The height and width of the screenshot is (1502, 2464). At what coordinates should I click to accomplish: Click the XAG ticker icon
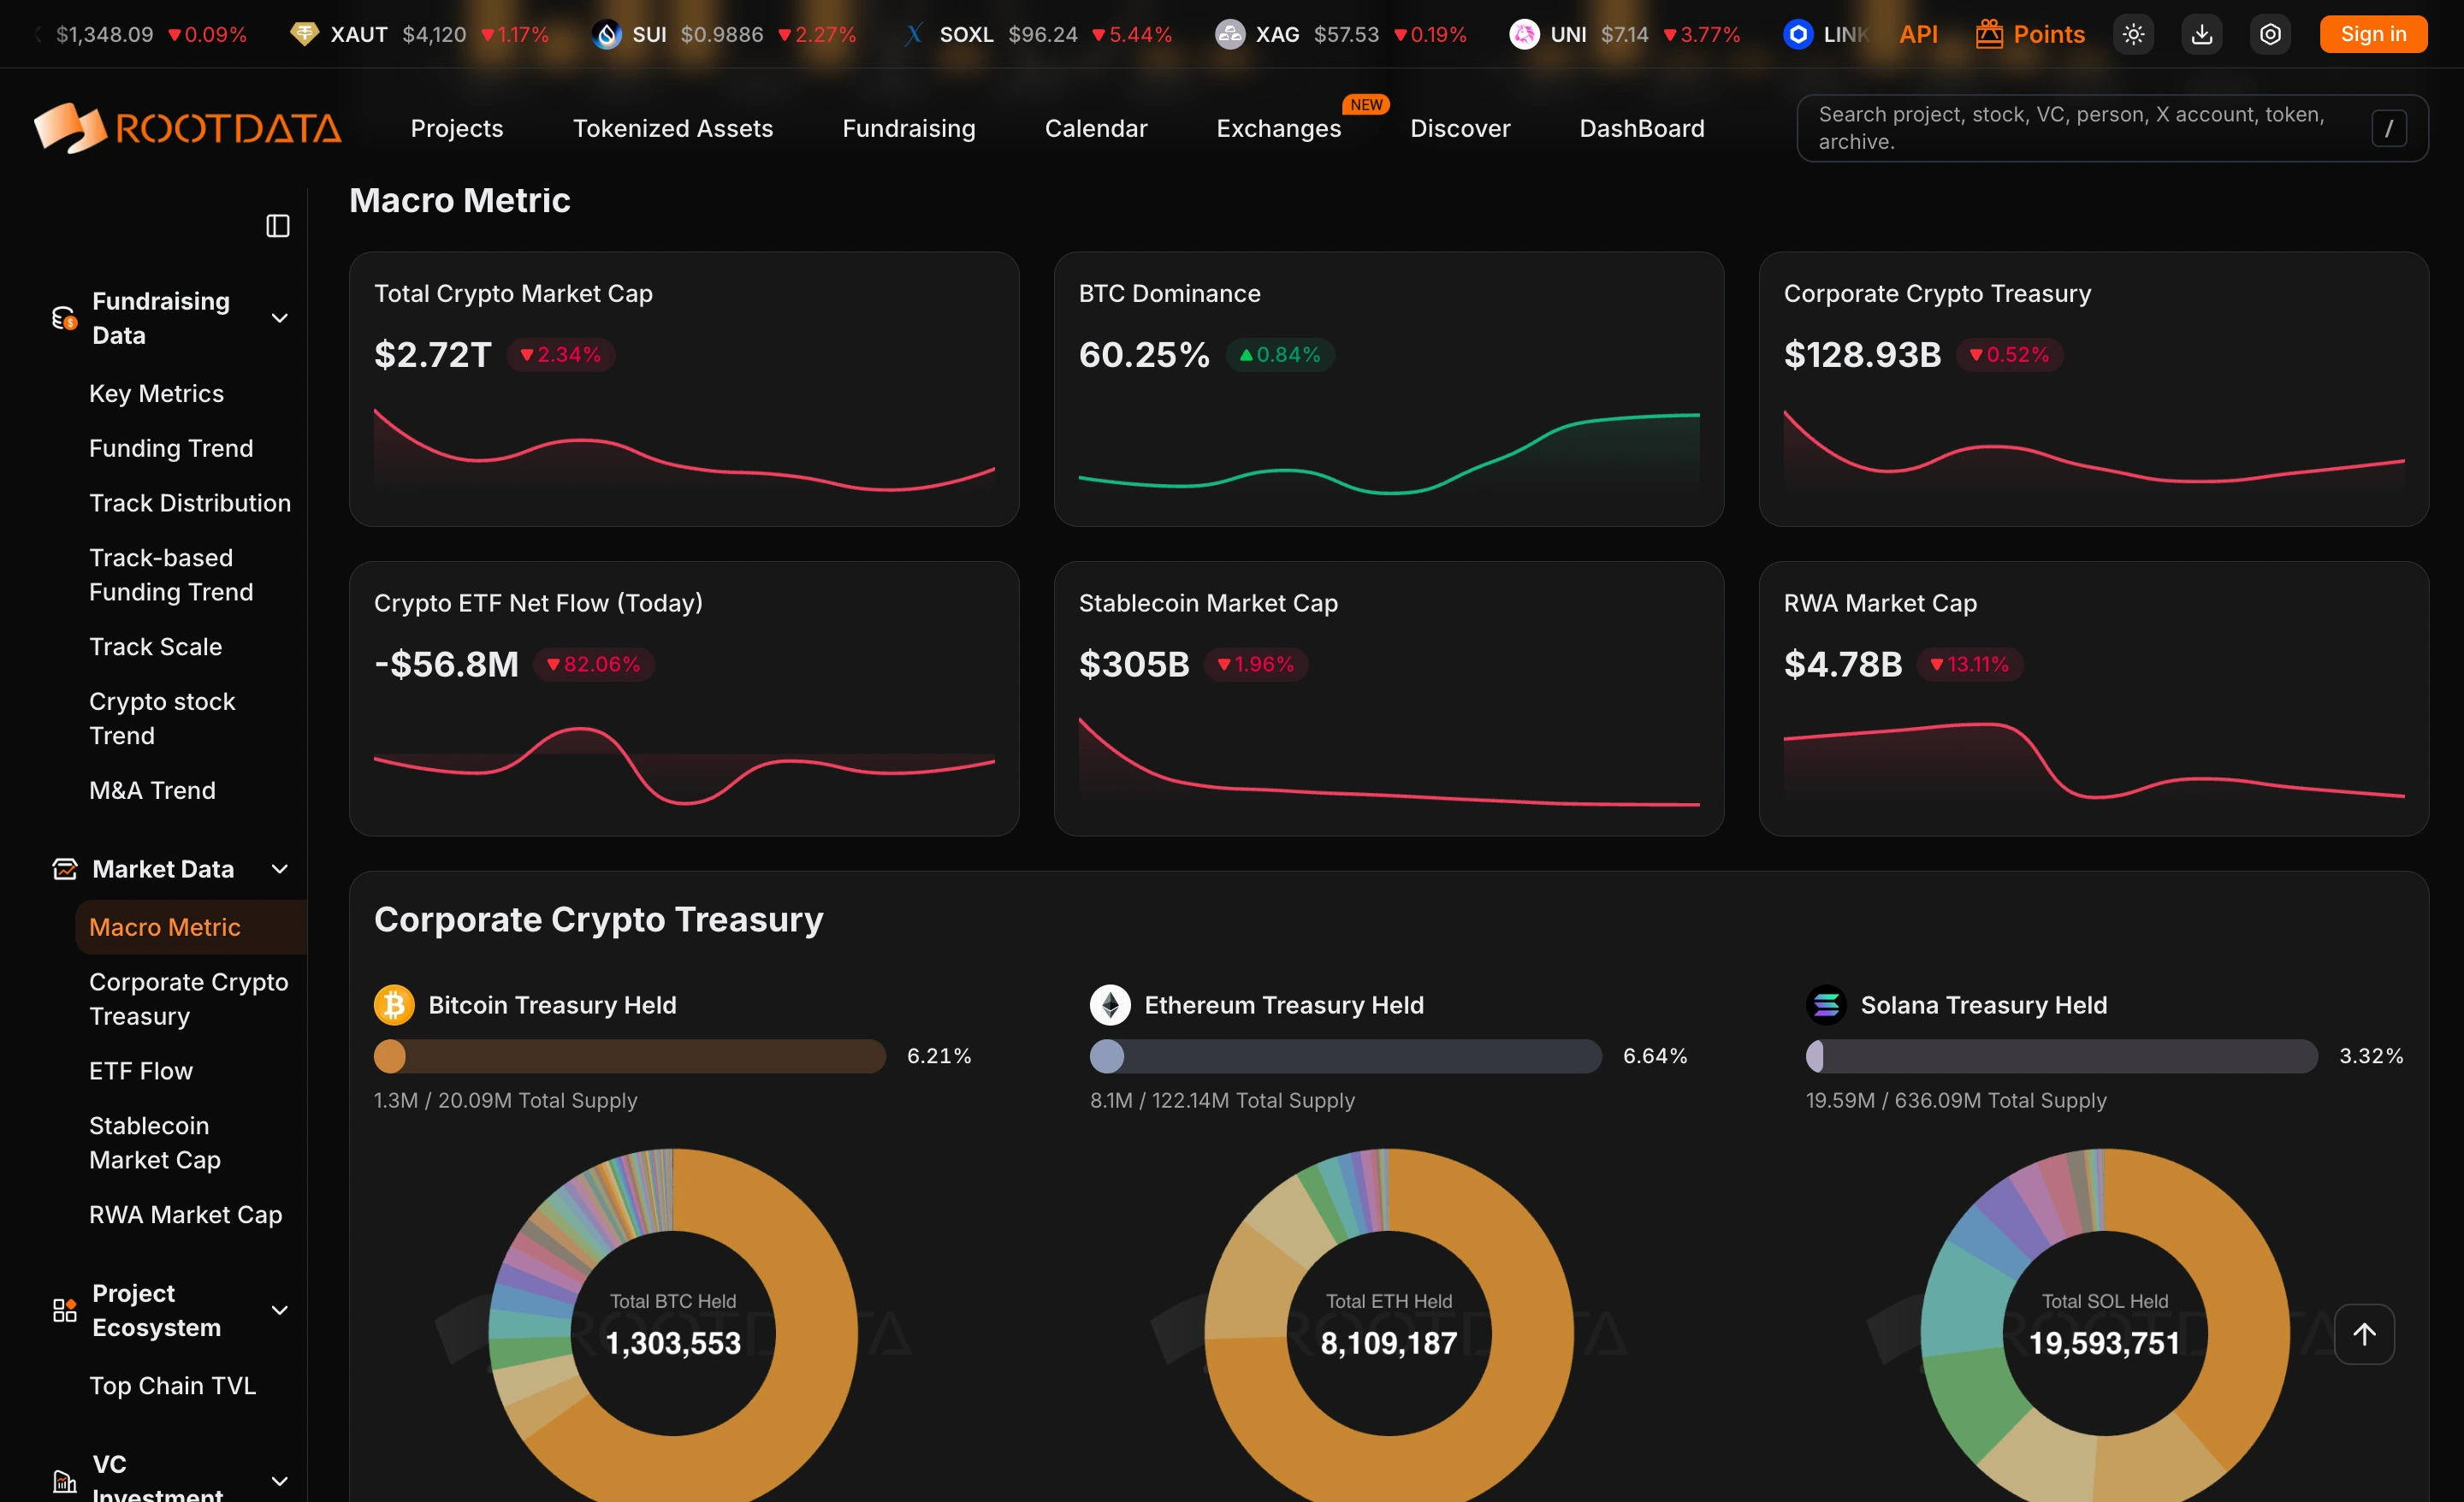[1229, 34]
